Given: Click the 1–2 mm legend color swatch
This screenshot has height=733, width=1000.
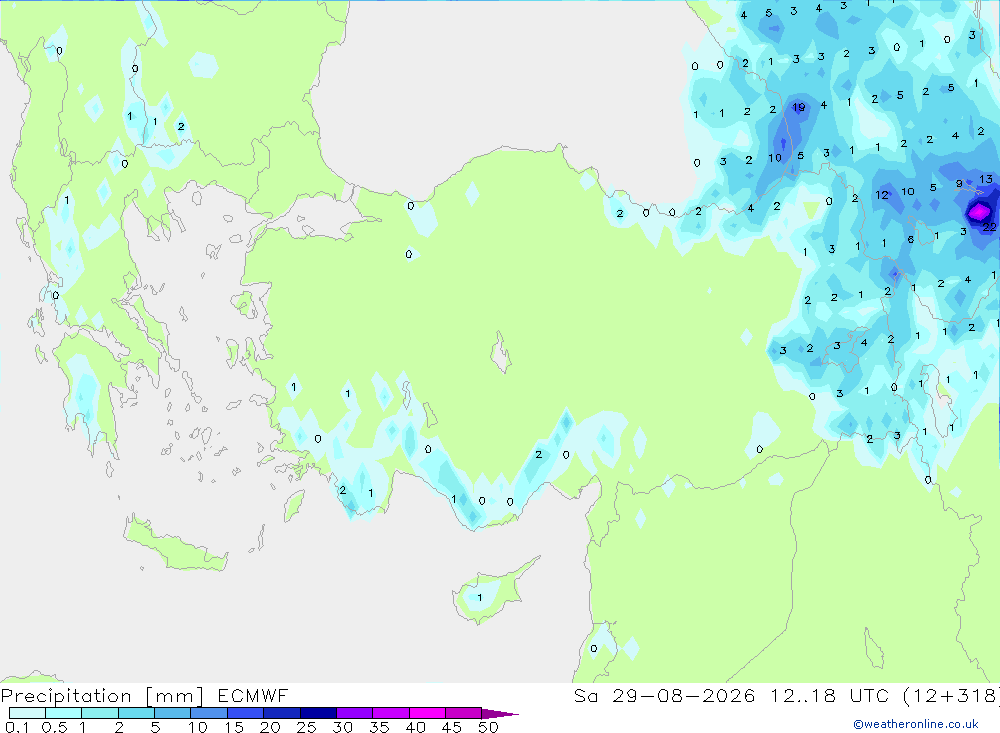Looking at the screenshot, I should [100, 713].
